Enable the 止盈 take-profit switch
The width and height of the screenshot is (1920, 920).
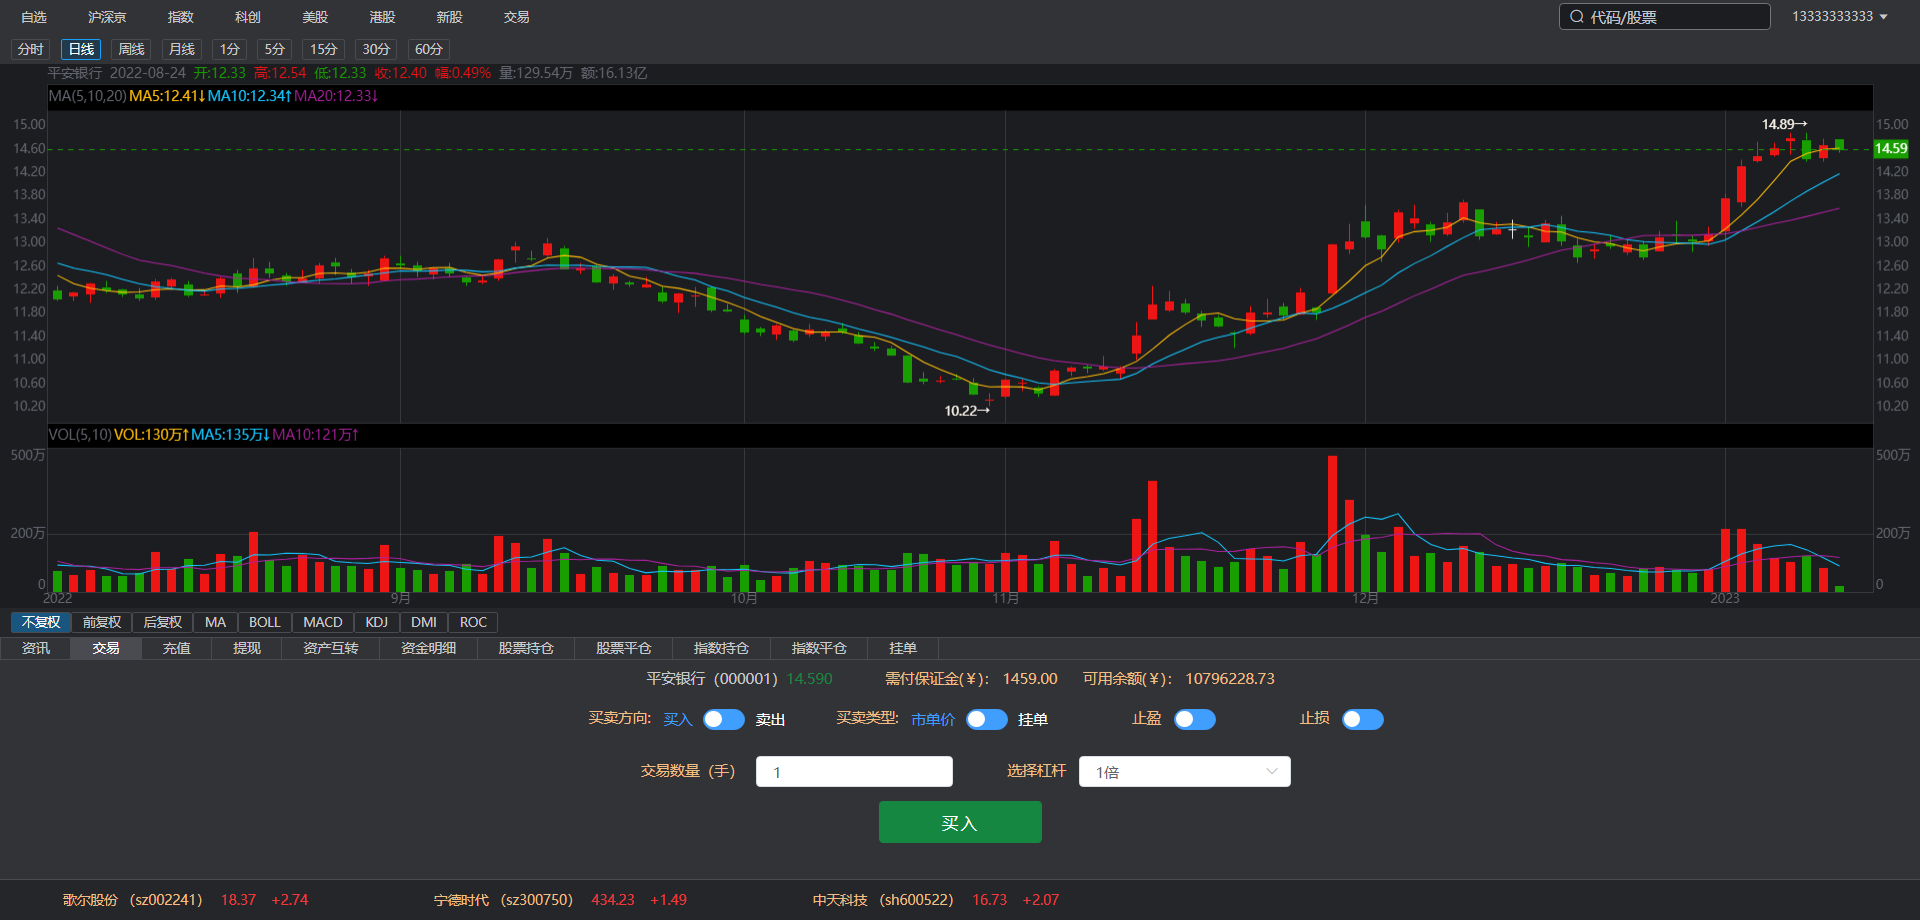tap(1194, 720)
